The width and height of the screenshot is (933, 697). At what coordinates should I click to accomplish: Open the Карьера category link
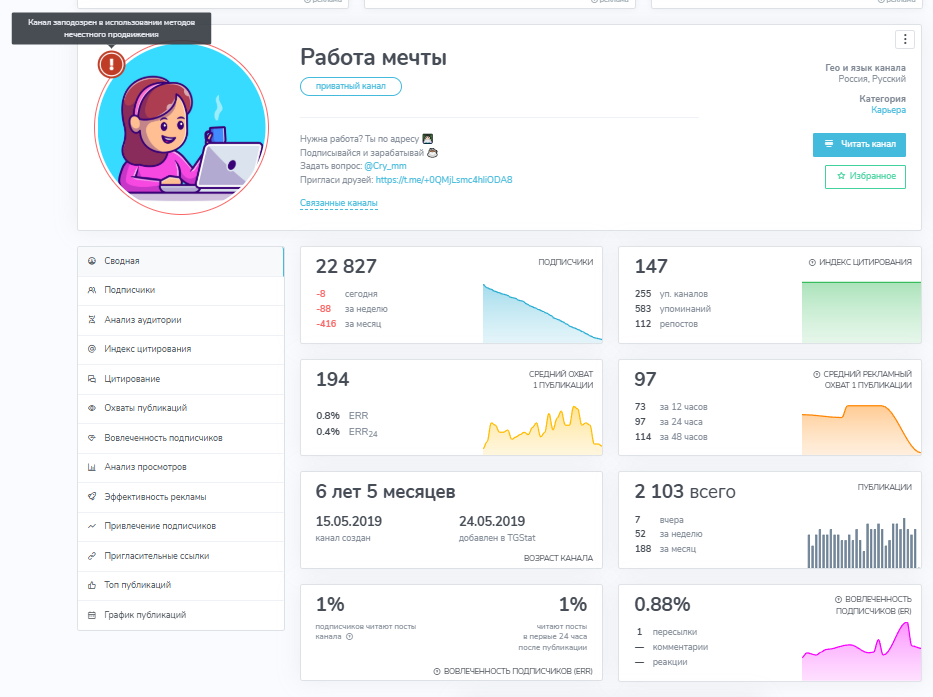[891, 111]
